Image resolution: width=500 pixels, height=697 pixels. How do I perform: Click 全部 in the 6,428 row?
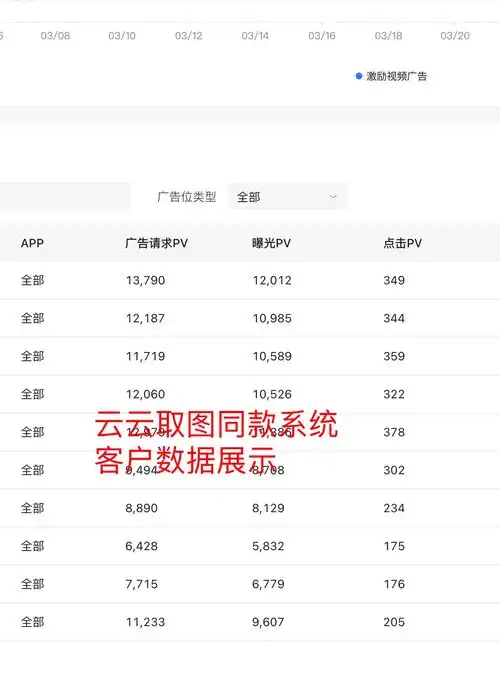[32, 546]
